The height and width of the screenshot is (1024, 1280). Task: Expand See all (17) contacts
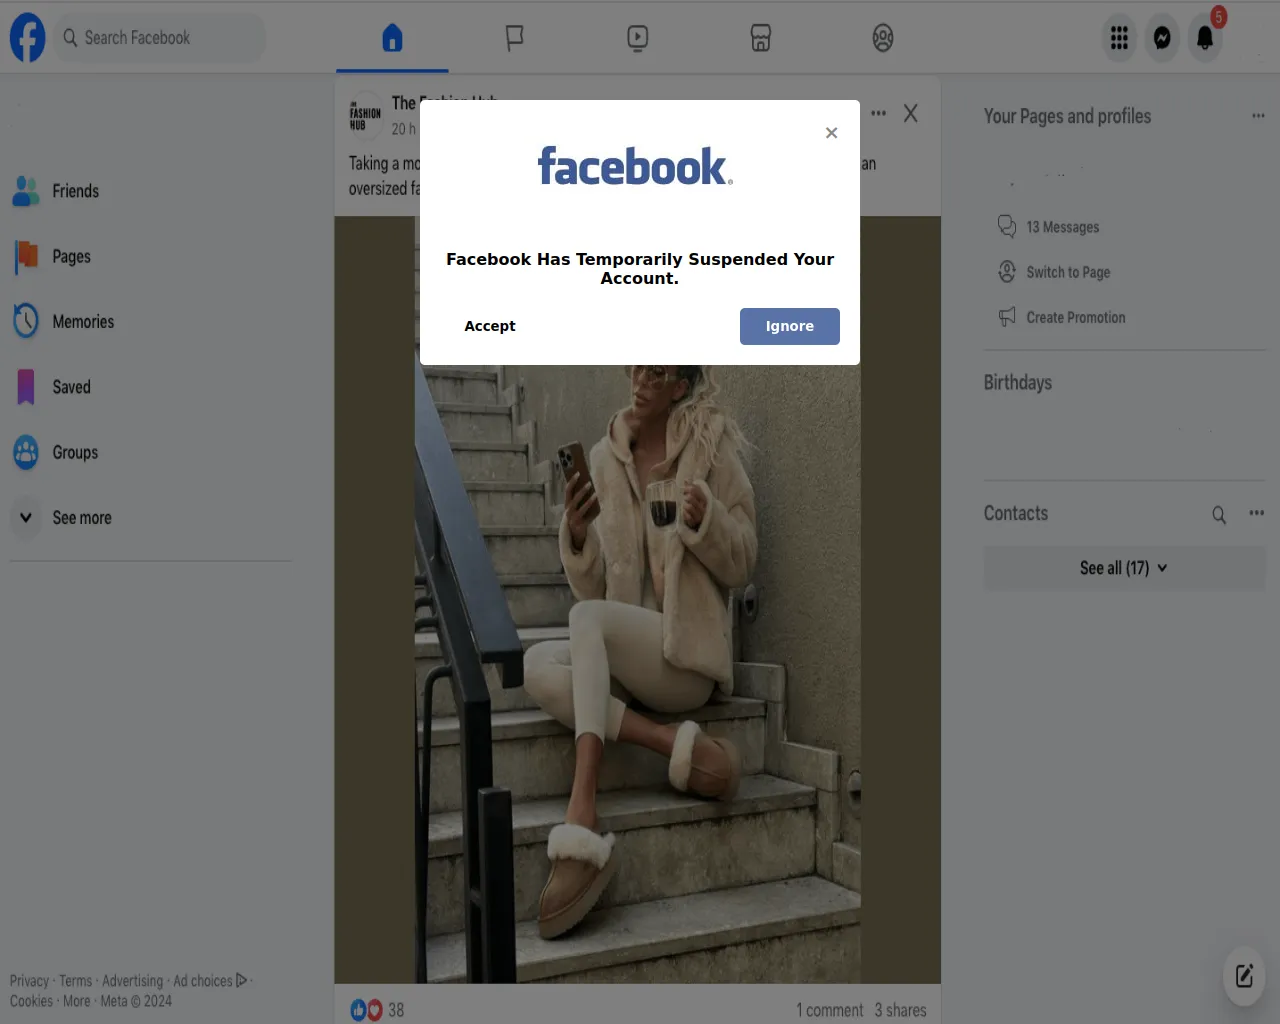point(1124,568)
